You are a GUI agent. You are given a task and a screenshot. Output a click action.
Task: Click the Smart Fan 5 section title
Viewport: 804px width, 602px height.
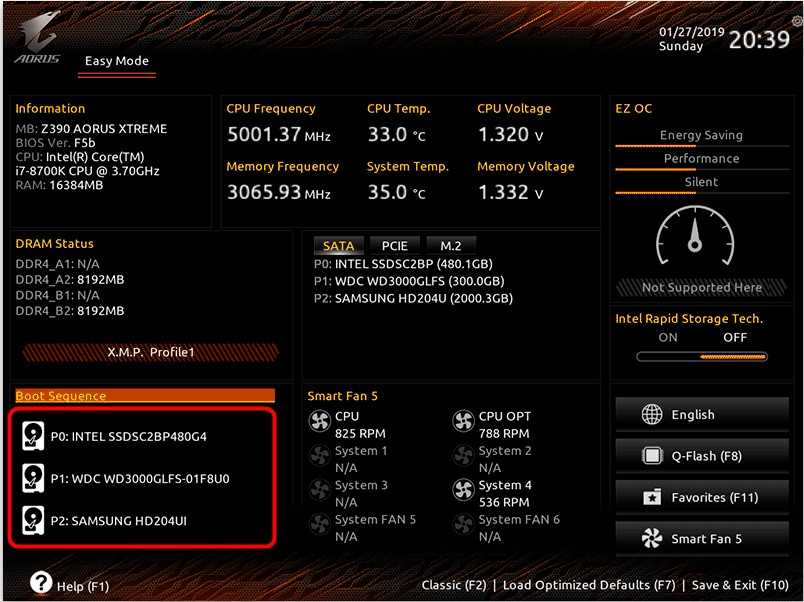coord(343,396)
